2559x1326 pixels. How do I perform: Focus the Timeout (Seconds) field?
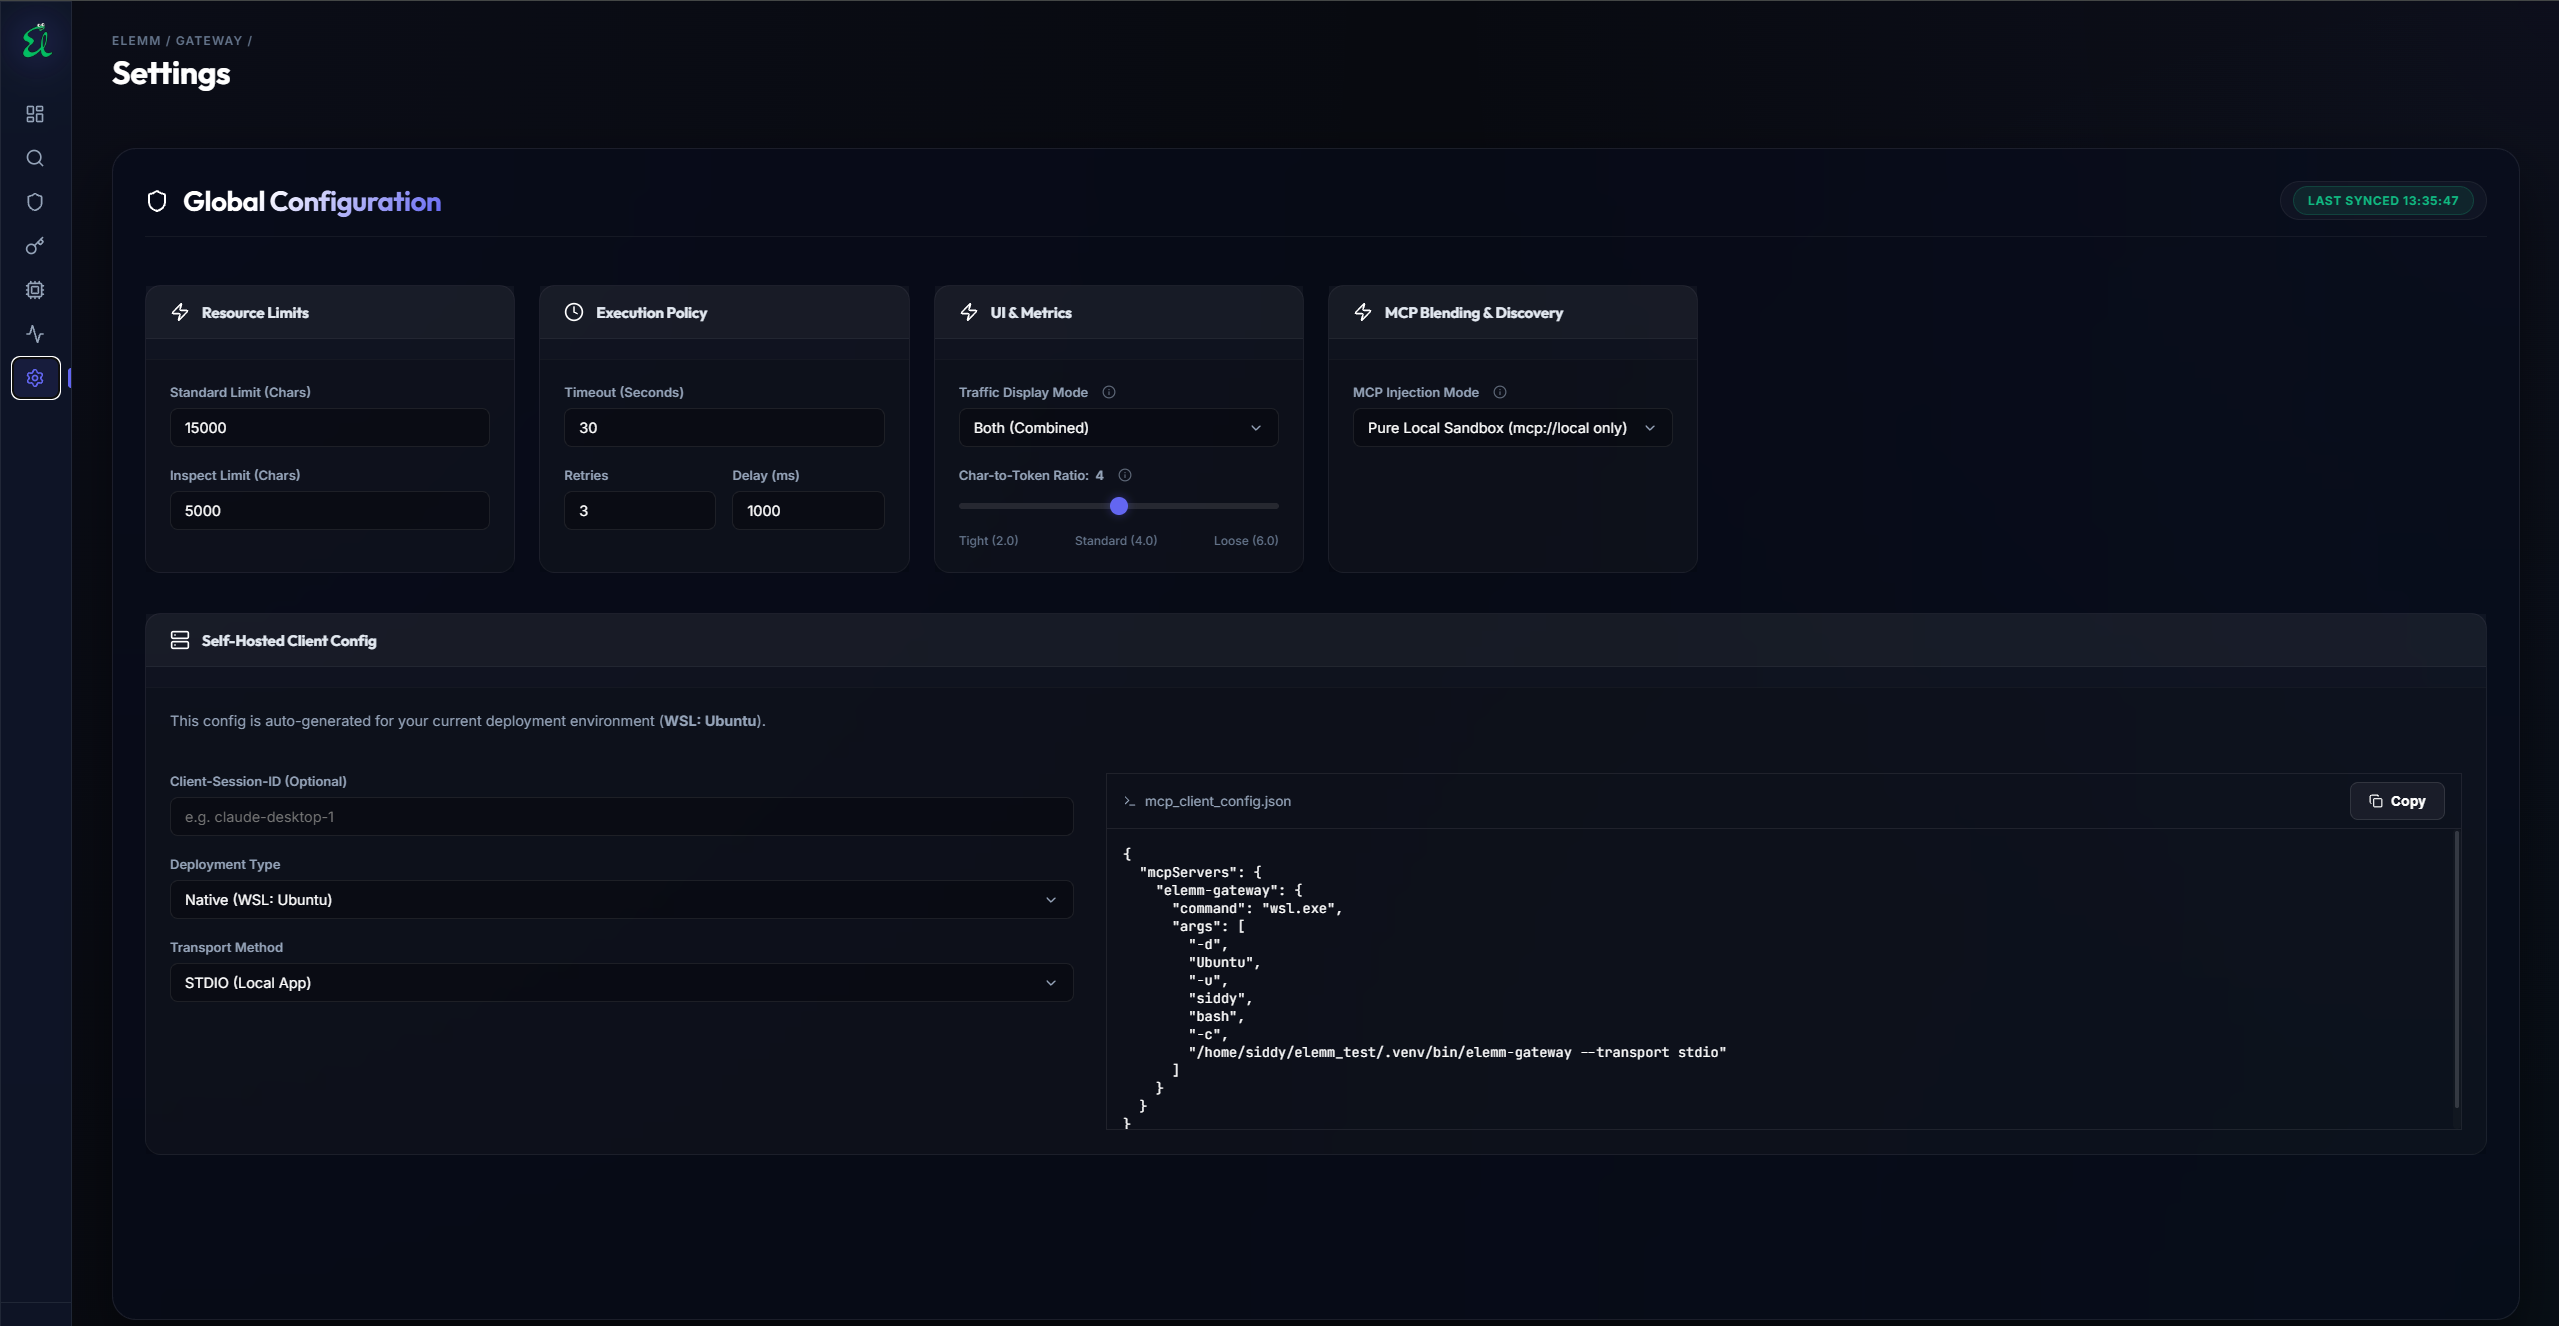click(724, 428)
